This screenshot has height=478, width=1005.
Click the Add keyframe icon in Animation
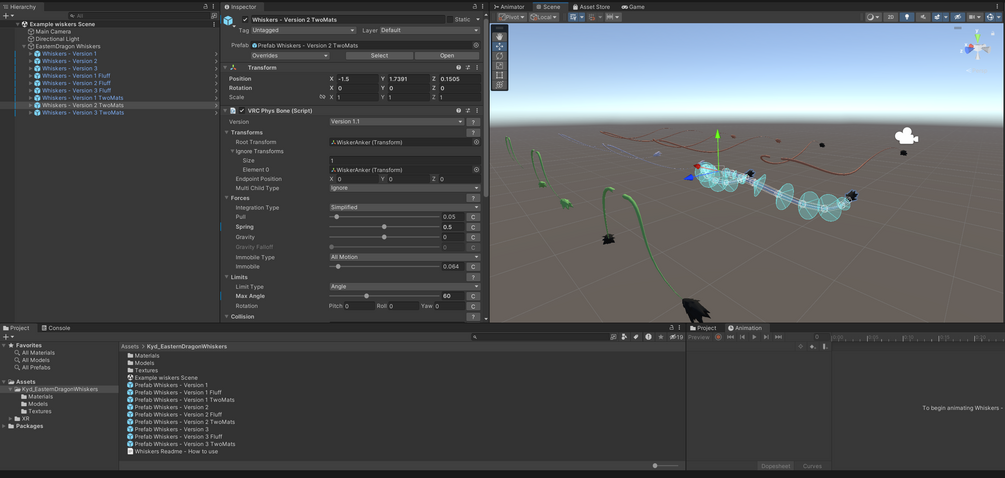tap(812, 347)
